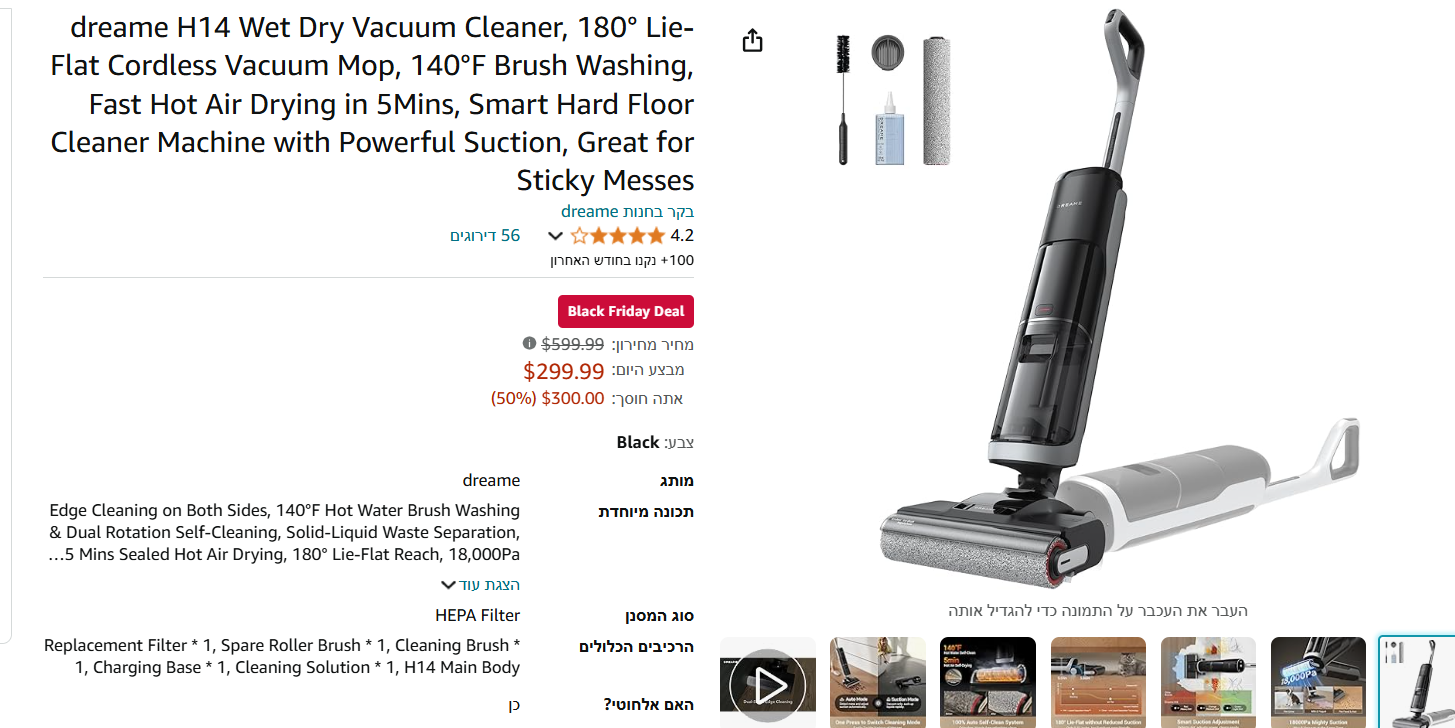
Task: Click the Black Friday Deal badge
Action: [626, 311]
